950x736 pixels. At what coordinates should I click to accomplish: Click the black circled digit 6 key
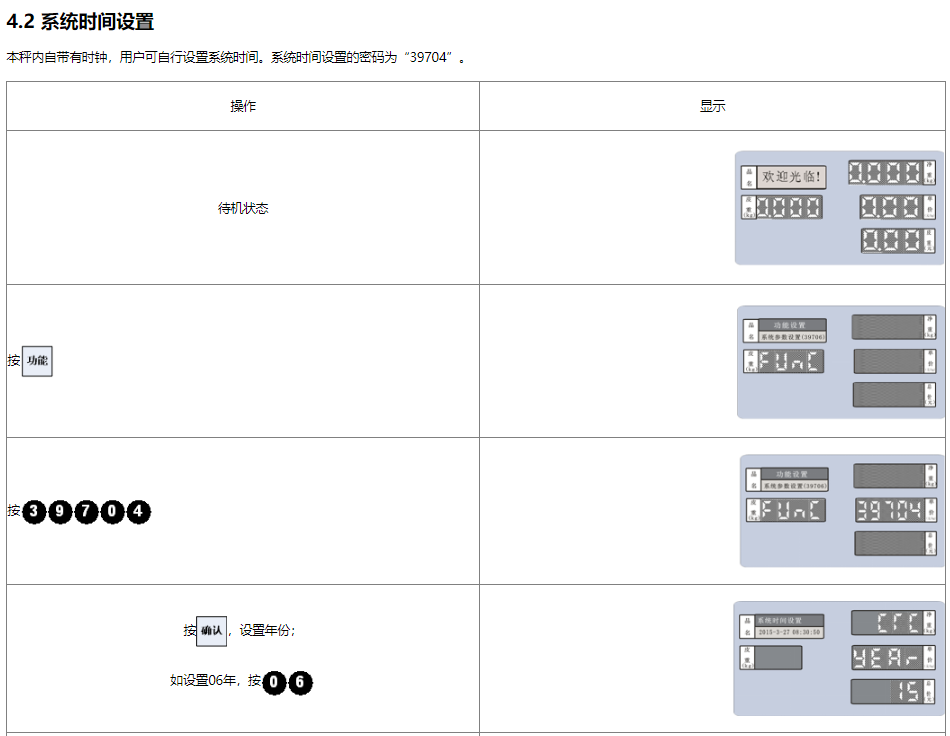click(301, 682)
